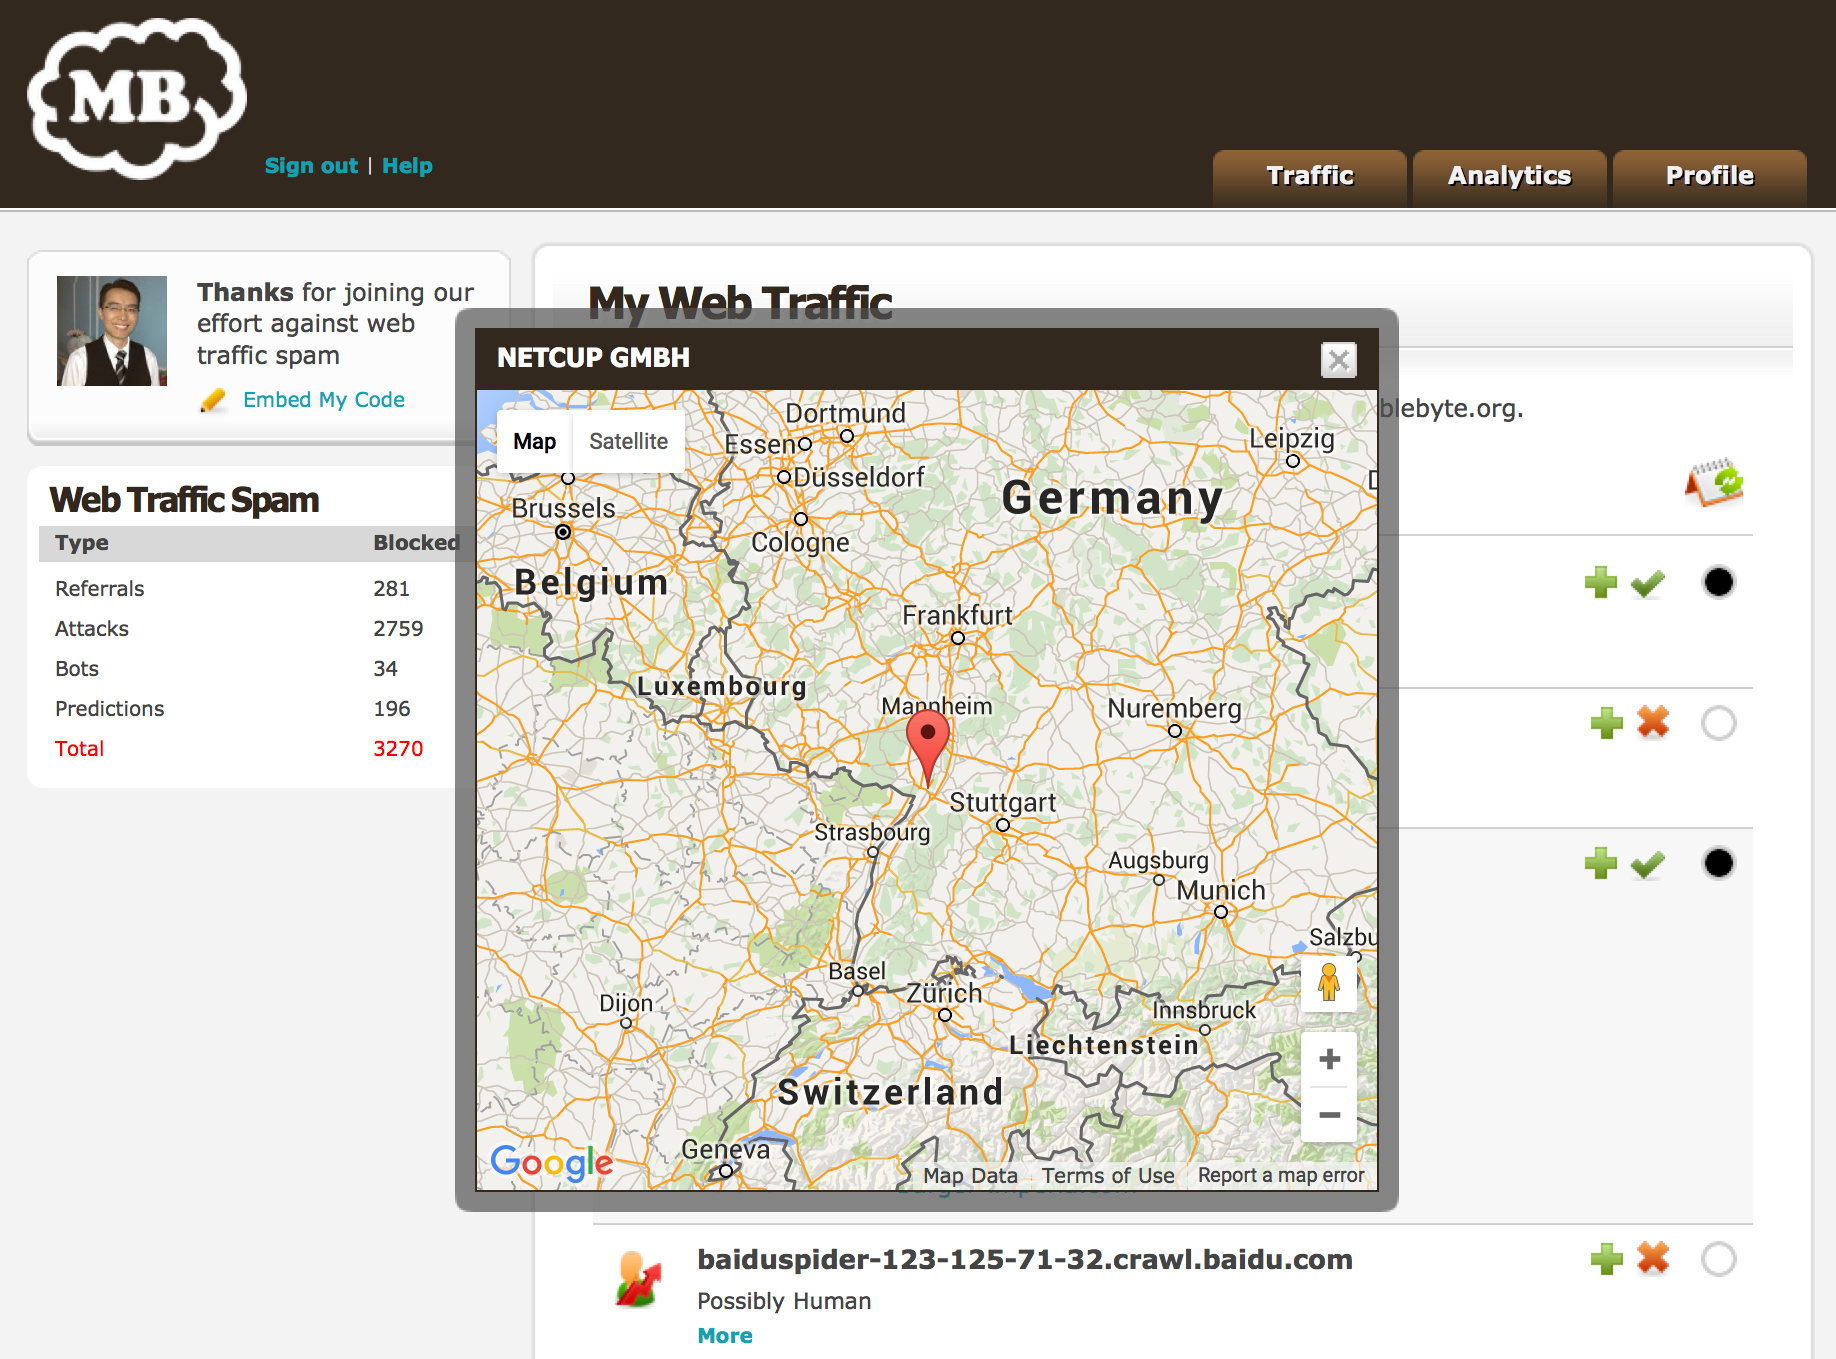1836x1359 pixels.
Task: Click the green plus in the second traffic row
Action: (x=1607, y=722)
